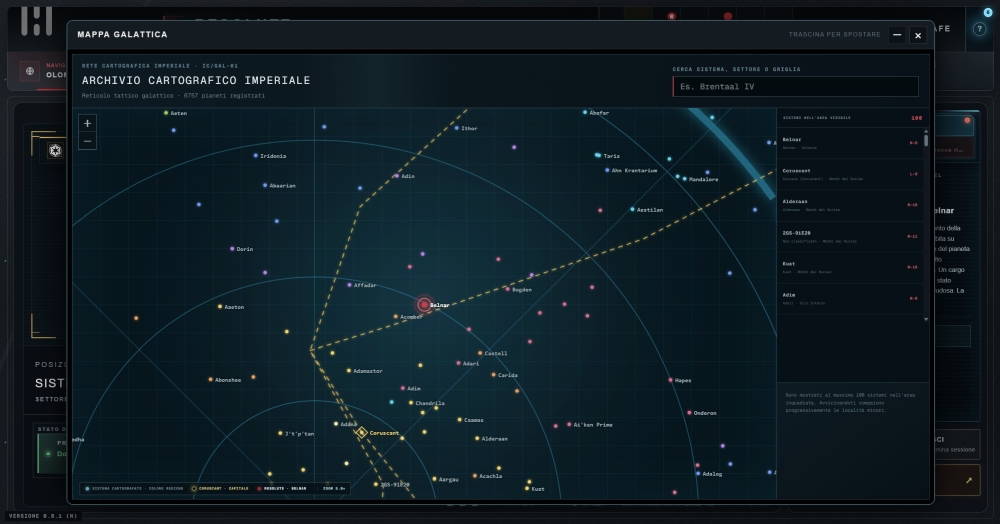The height and width of the screenshot is (524, 1000).
Task: Open Coruscant entry in the systems list
Action: 850,175
